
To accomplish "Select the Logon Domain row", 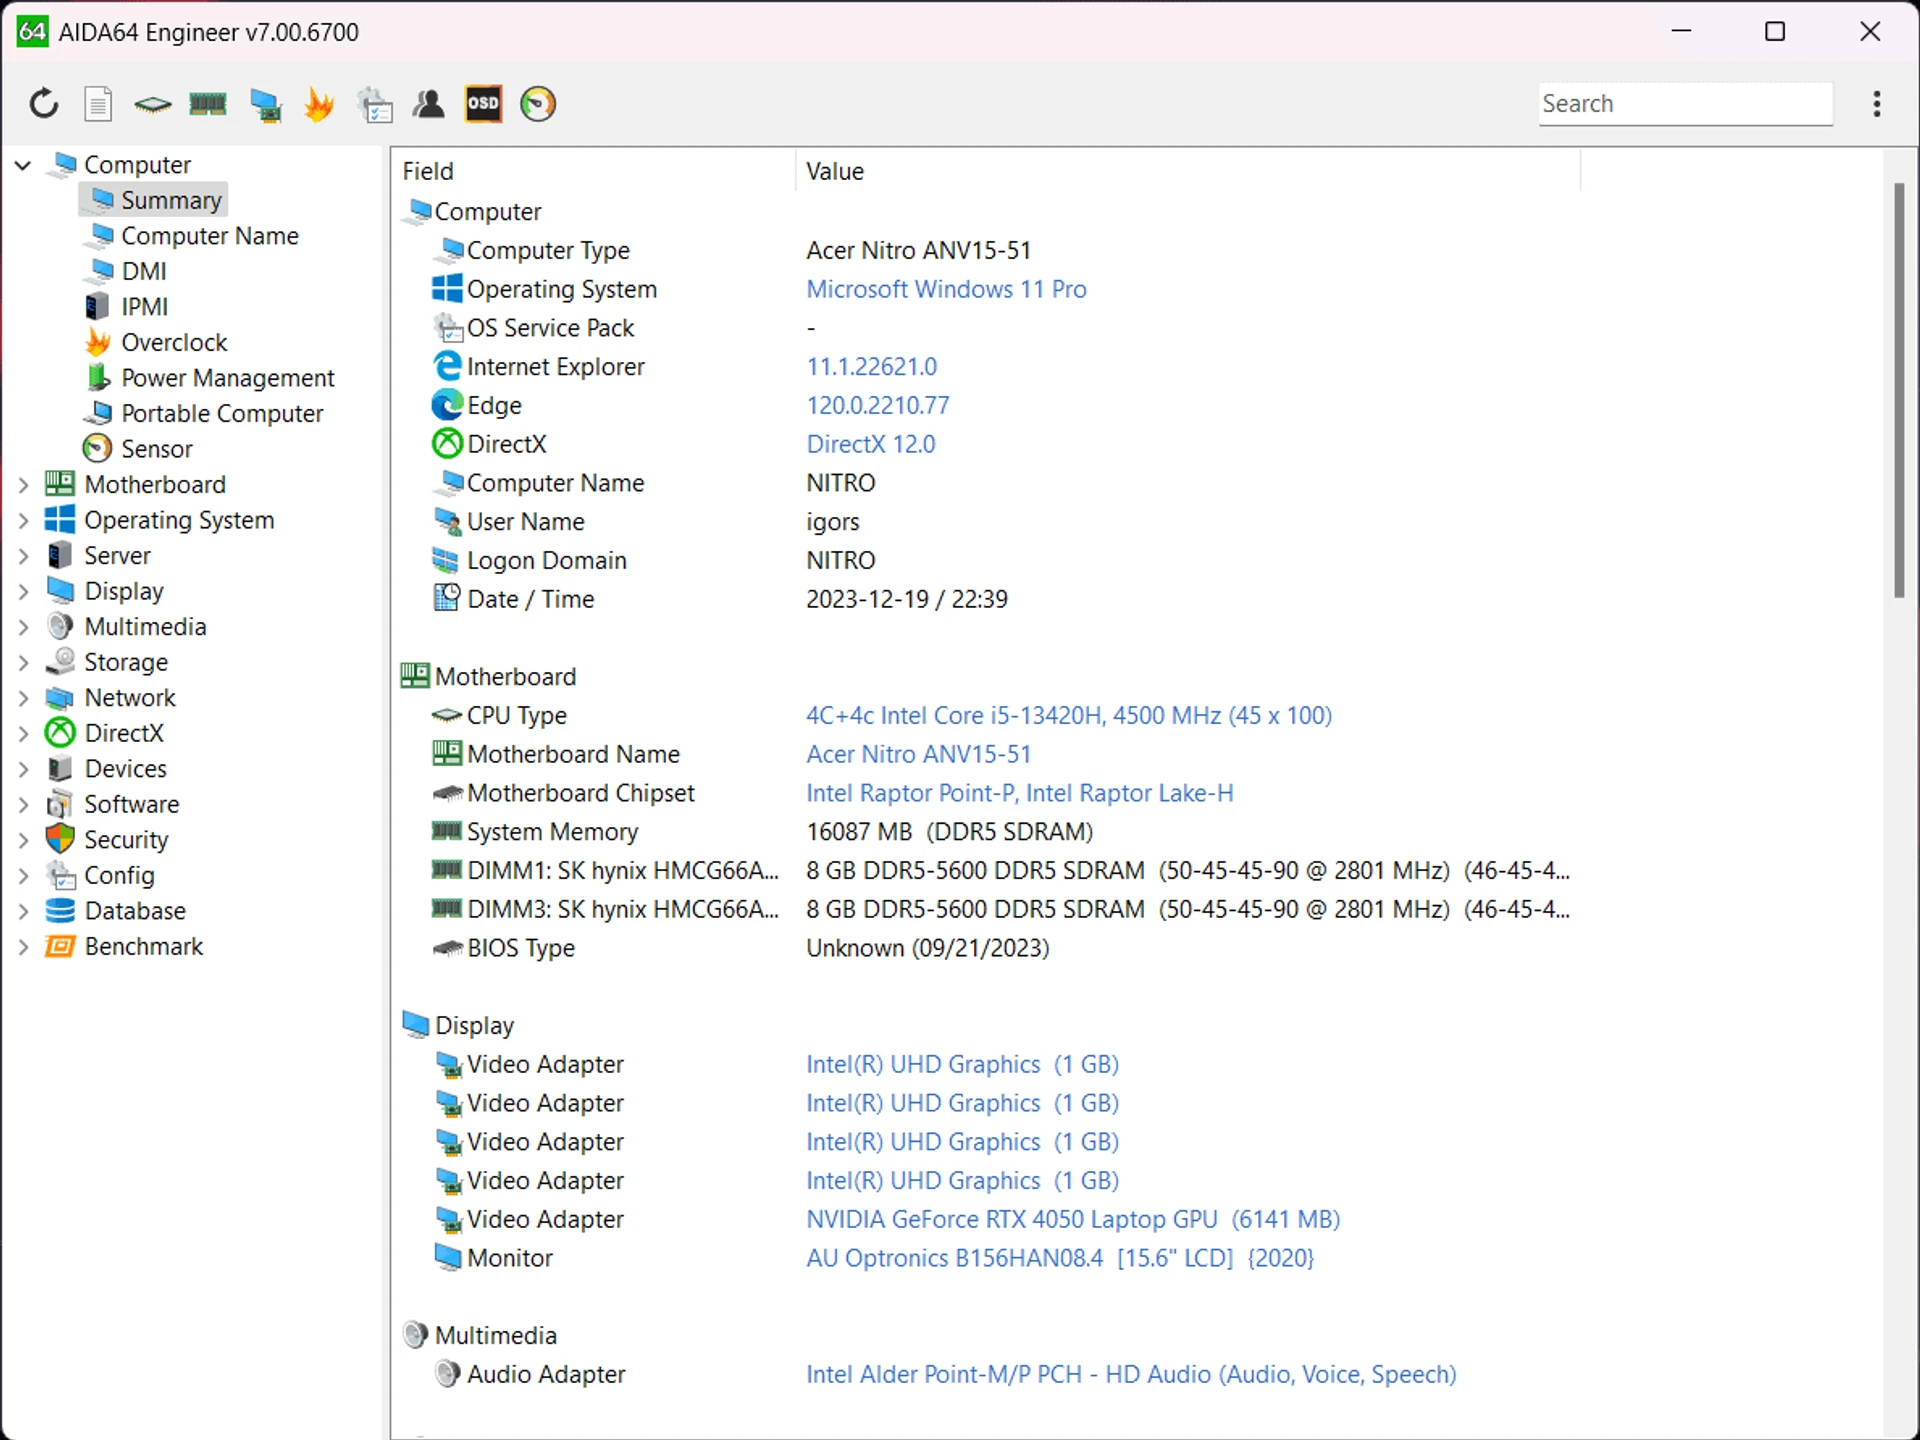I will click(x=985, y=560).
